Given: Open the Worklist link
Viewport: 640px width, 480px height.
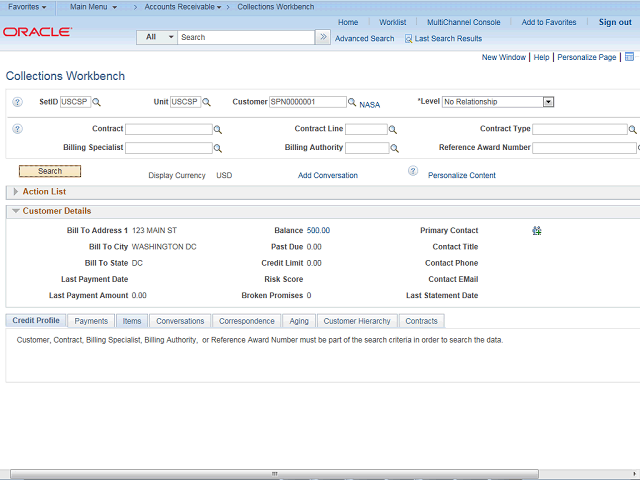Looking at the screenshot, I should pyautogui.click(x=393, y=22).
